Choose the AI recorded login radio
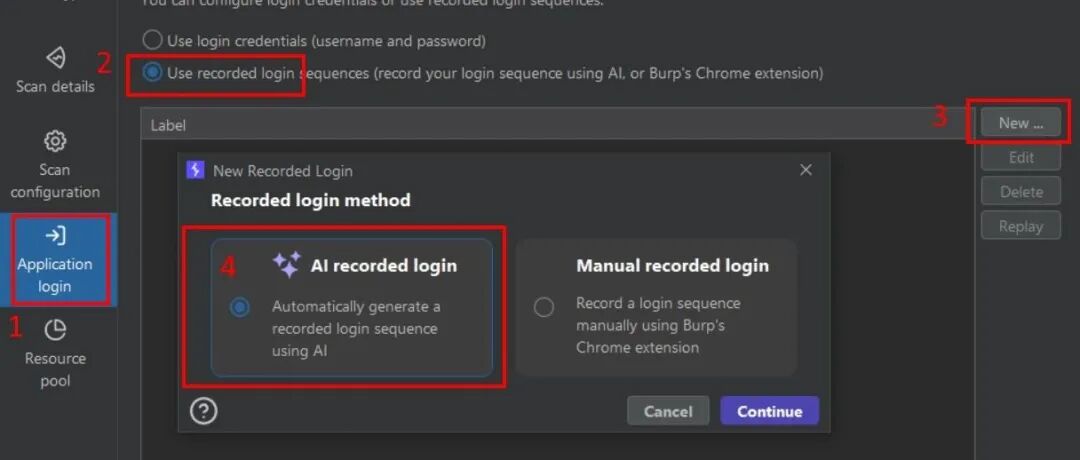This screenshot has height=460, width=1080. [240, 307]
